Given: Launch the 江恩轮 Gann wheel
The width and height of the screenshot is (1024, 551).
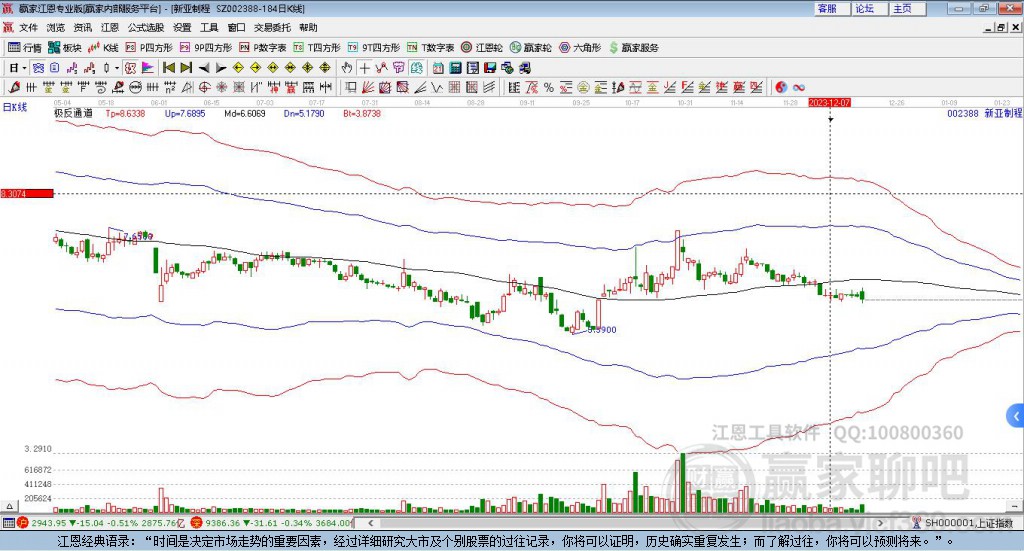Looking at the screenshot, I should click(482, 48).
